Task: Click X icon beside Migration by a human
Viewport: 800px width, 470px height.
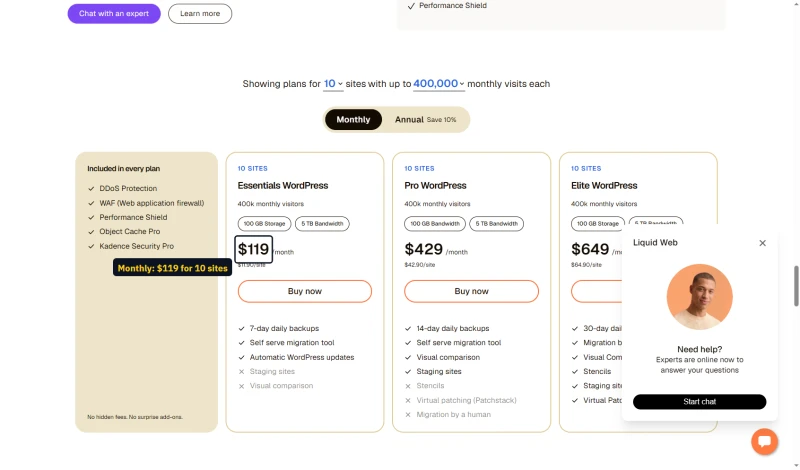Action: pyautogui.click(x=408, y=414)
